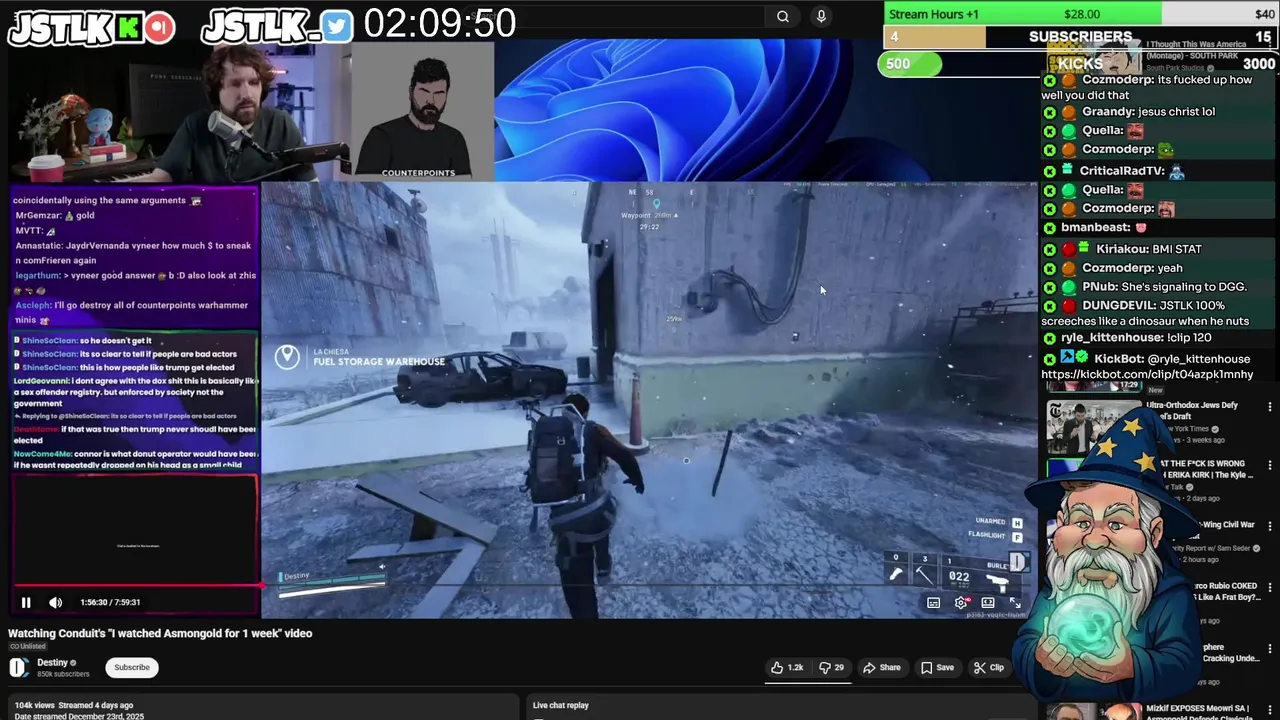
Task: Open the 'Ultra-Orthodox Jews Defy' video title
Action: point(1192,410)
